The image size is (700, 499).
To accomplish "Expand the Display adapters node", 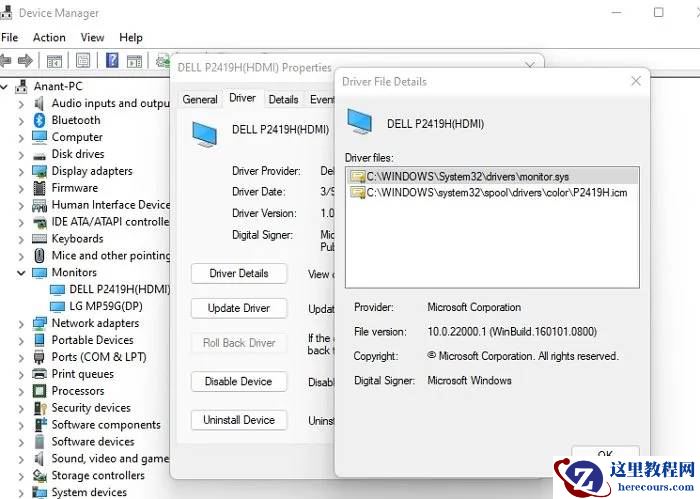I will tap(21, 172).
